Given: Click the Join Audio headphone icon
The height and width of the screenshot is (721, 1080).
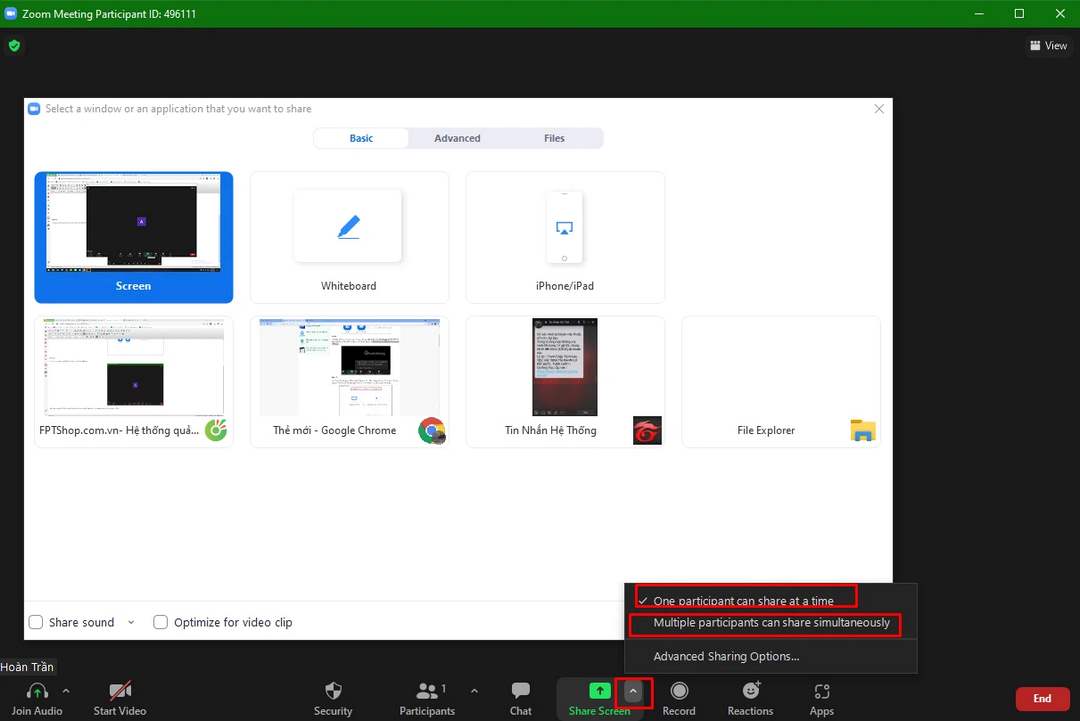Looking at the screenshot, I should (x=37, y=690).
